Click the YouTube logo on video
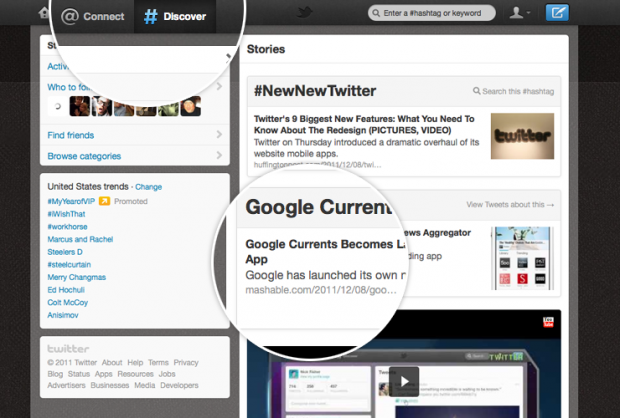Viewport: 620px width, 418px height. [548, 322]
